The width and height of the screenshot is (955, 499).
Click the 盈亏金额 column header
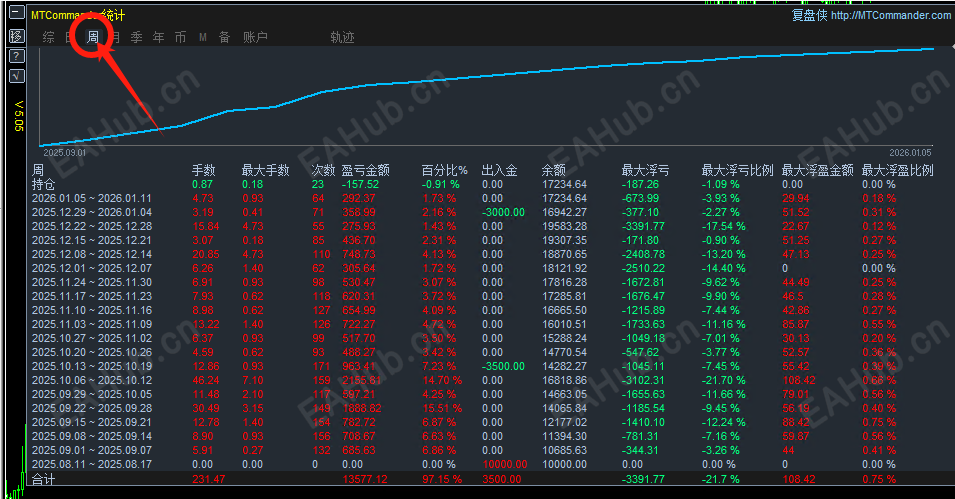click(x=365, y=171)
